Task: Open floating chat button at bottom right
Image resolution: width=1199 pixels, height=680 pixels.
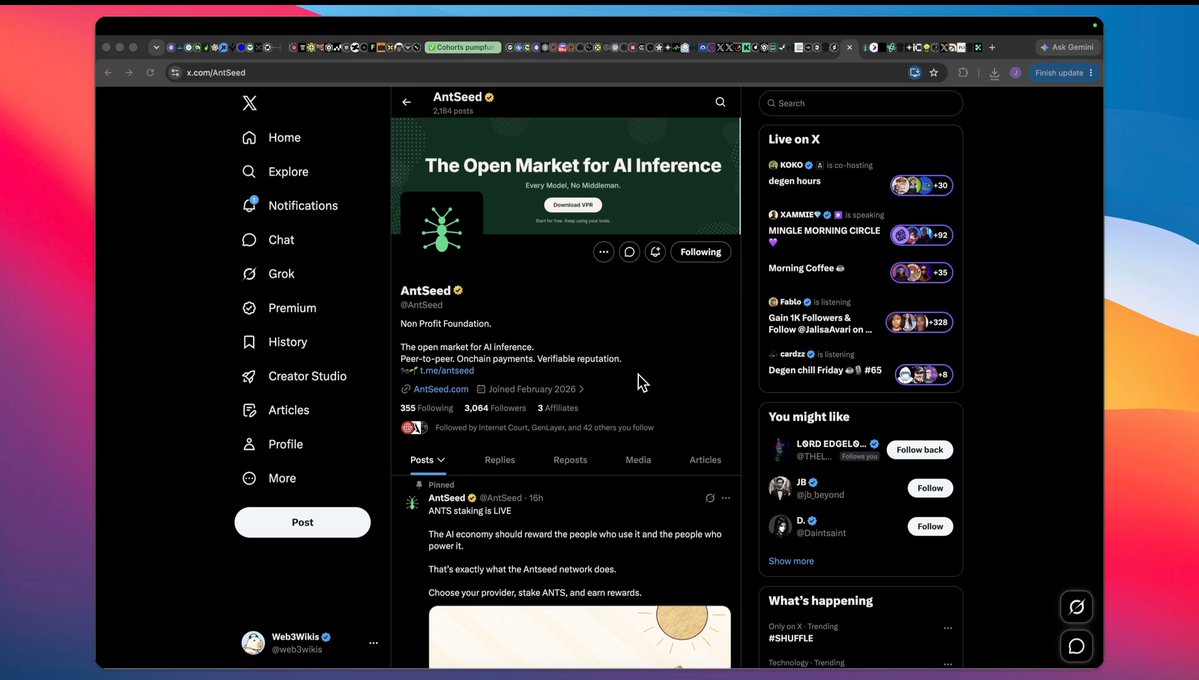Action: click(1076, 646)
